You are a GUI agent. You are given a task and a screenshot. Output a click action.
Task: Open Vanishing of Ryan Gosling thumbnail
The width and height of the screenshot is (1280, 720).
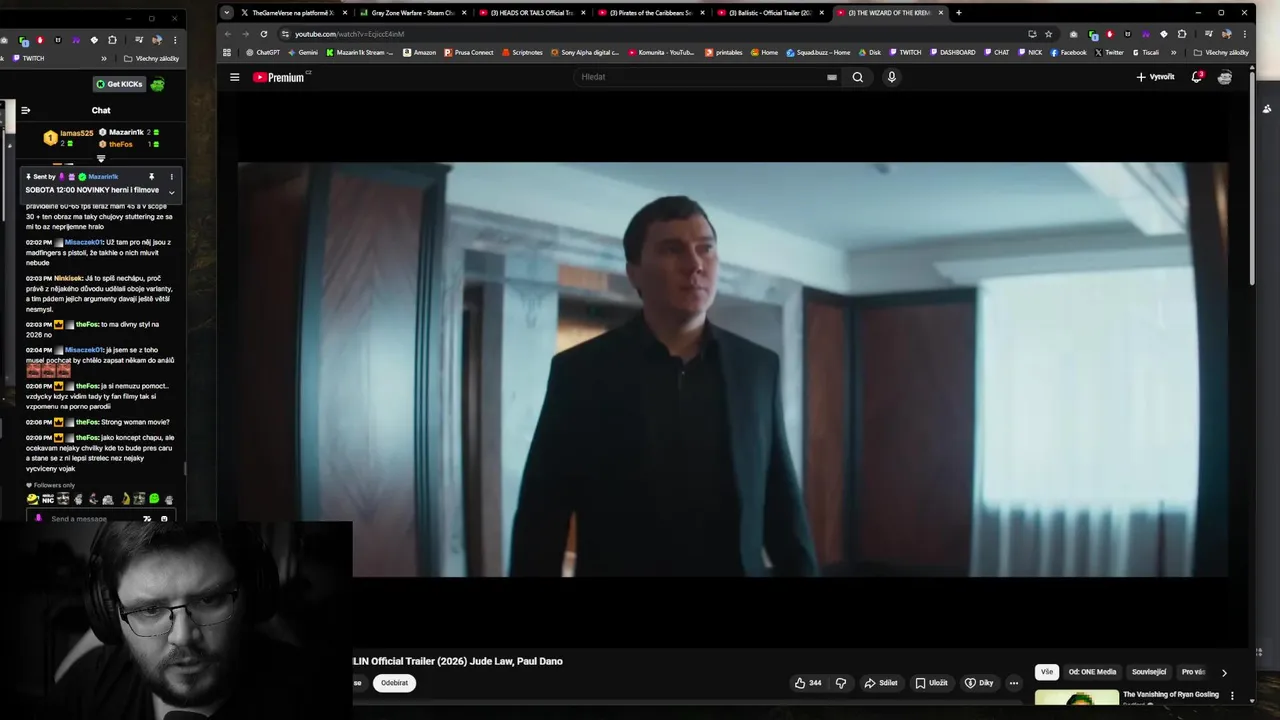pyautogui.click(x=1077, y=698)
